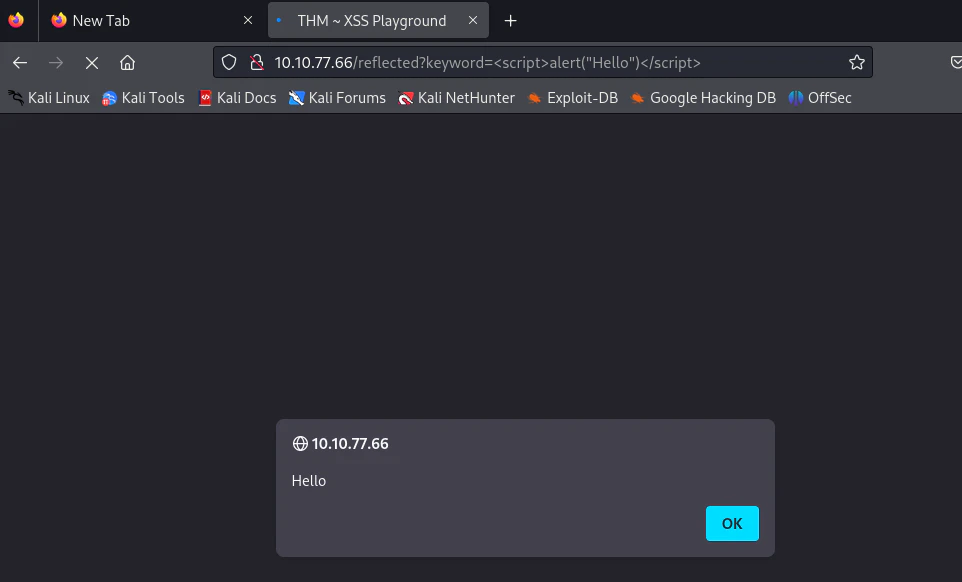The image size is (962, 582).
Task: Open Kali NetHunter bookmark
Action: 456,98
